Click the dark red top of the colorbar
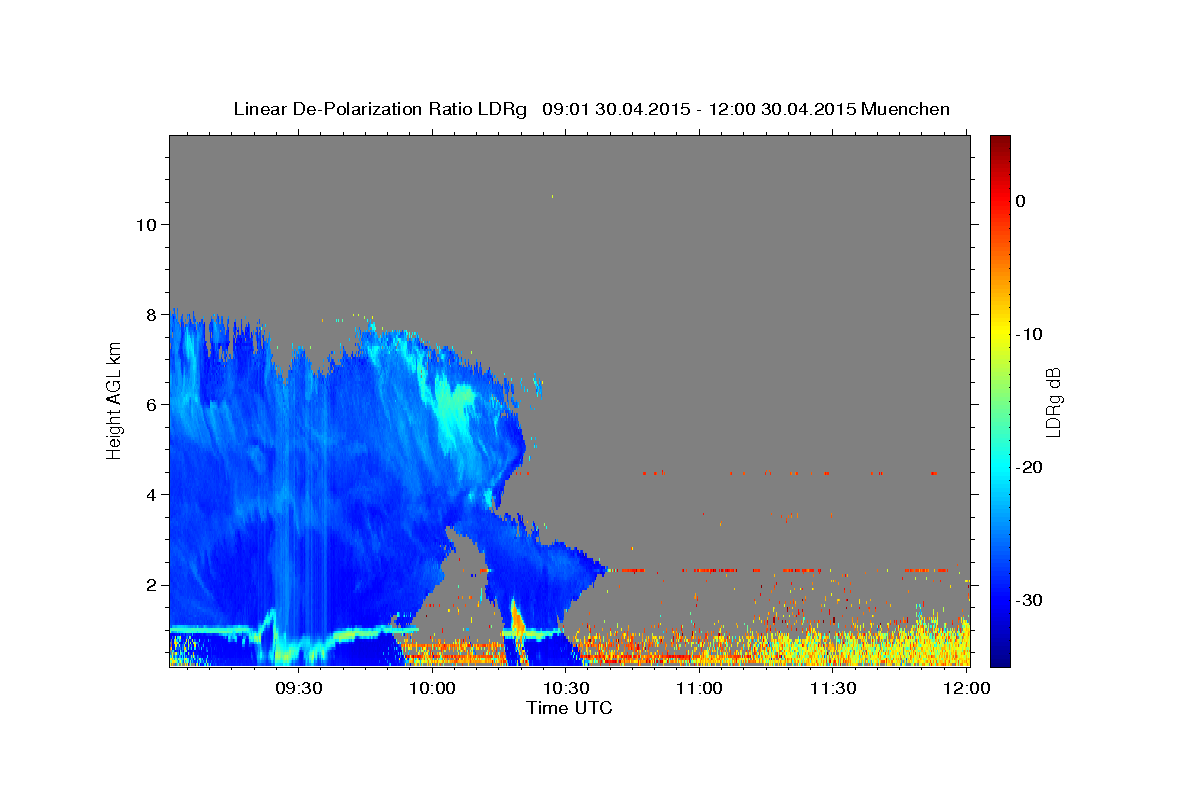The image size is (1200, 800). click(1000, 145)
